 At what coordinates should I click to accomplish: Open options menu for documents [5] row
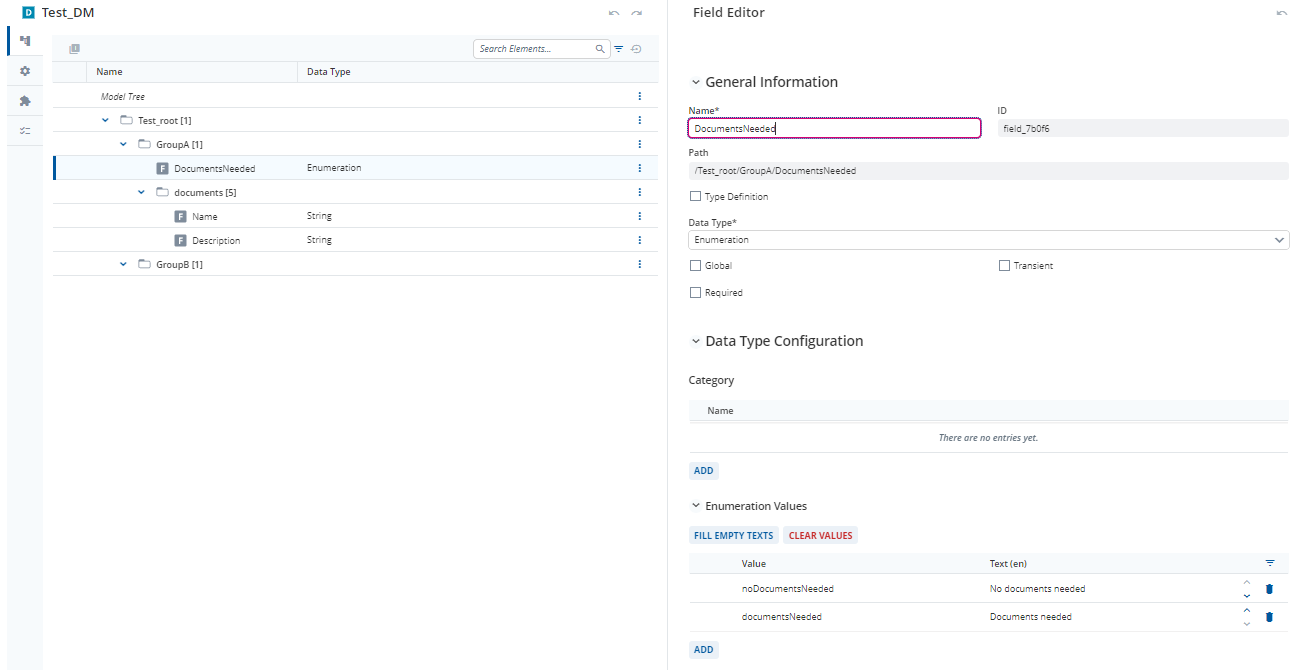click(640, 192)
